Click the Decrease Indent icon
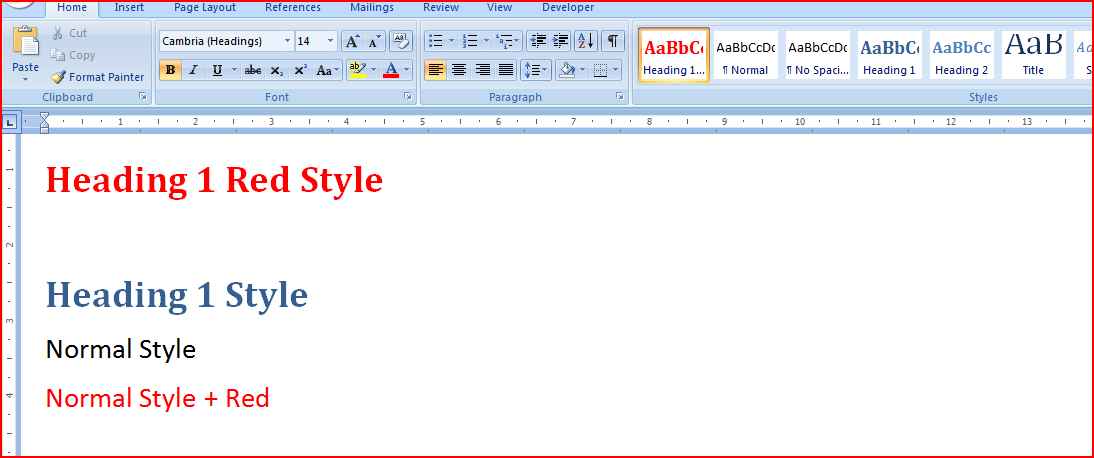The width and height of the screenshot is (1094, 458). [538, 41]
